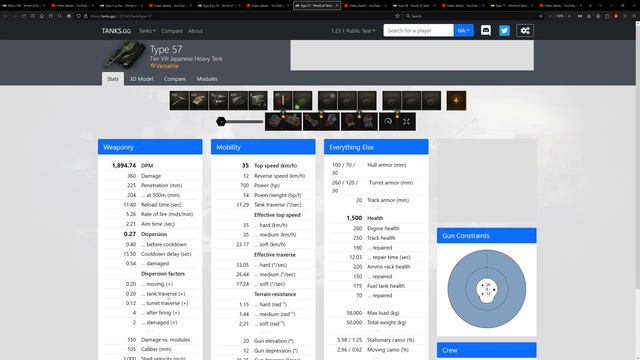This screenshot has width=640, height=360.
Task: Click the Reload time (sec) row
Action: pyautogui.click(x=150, y=204)
